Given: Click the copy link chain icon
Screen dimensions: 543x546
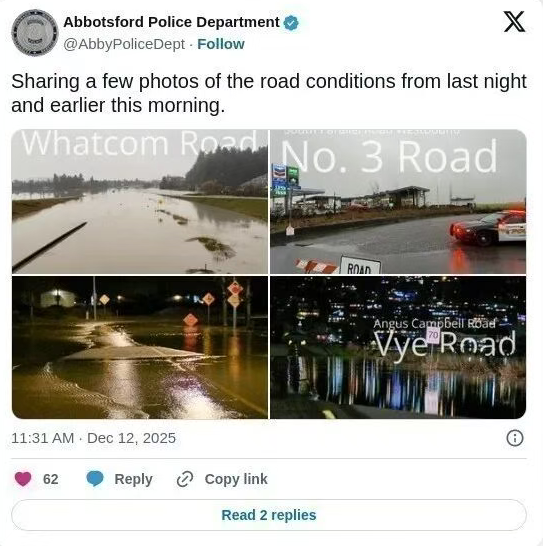Looking at the screenshot, I should (185, 479).
